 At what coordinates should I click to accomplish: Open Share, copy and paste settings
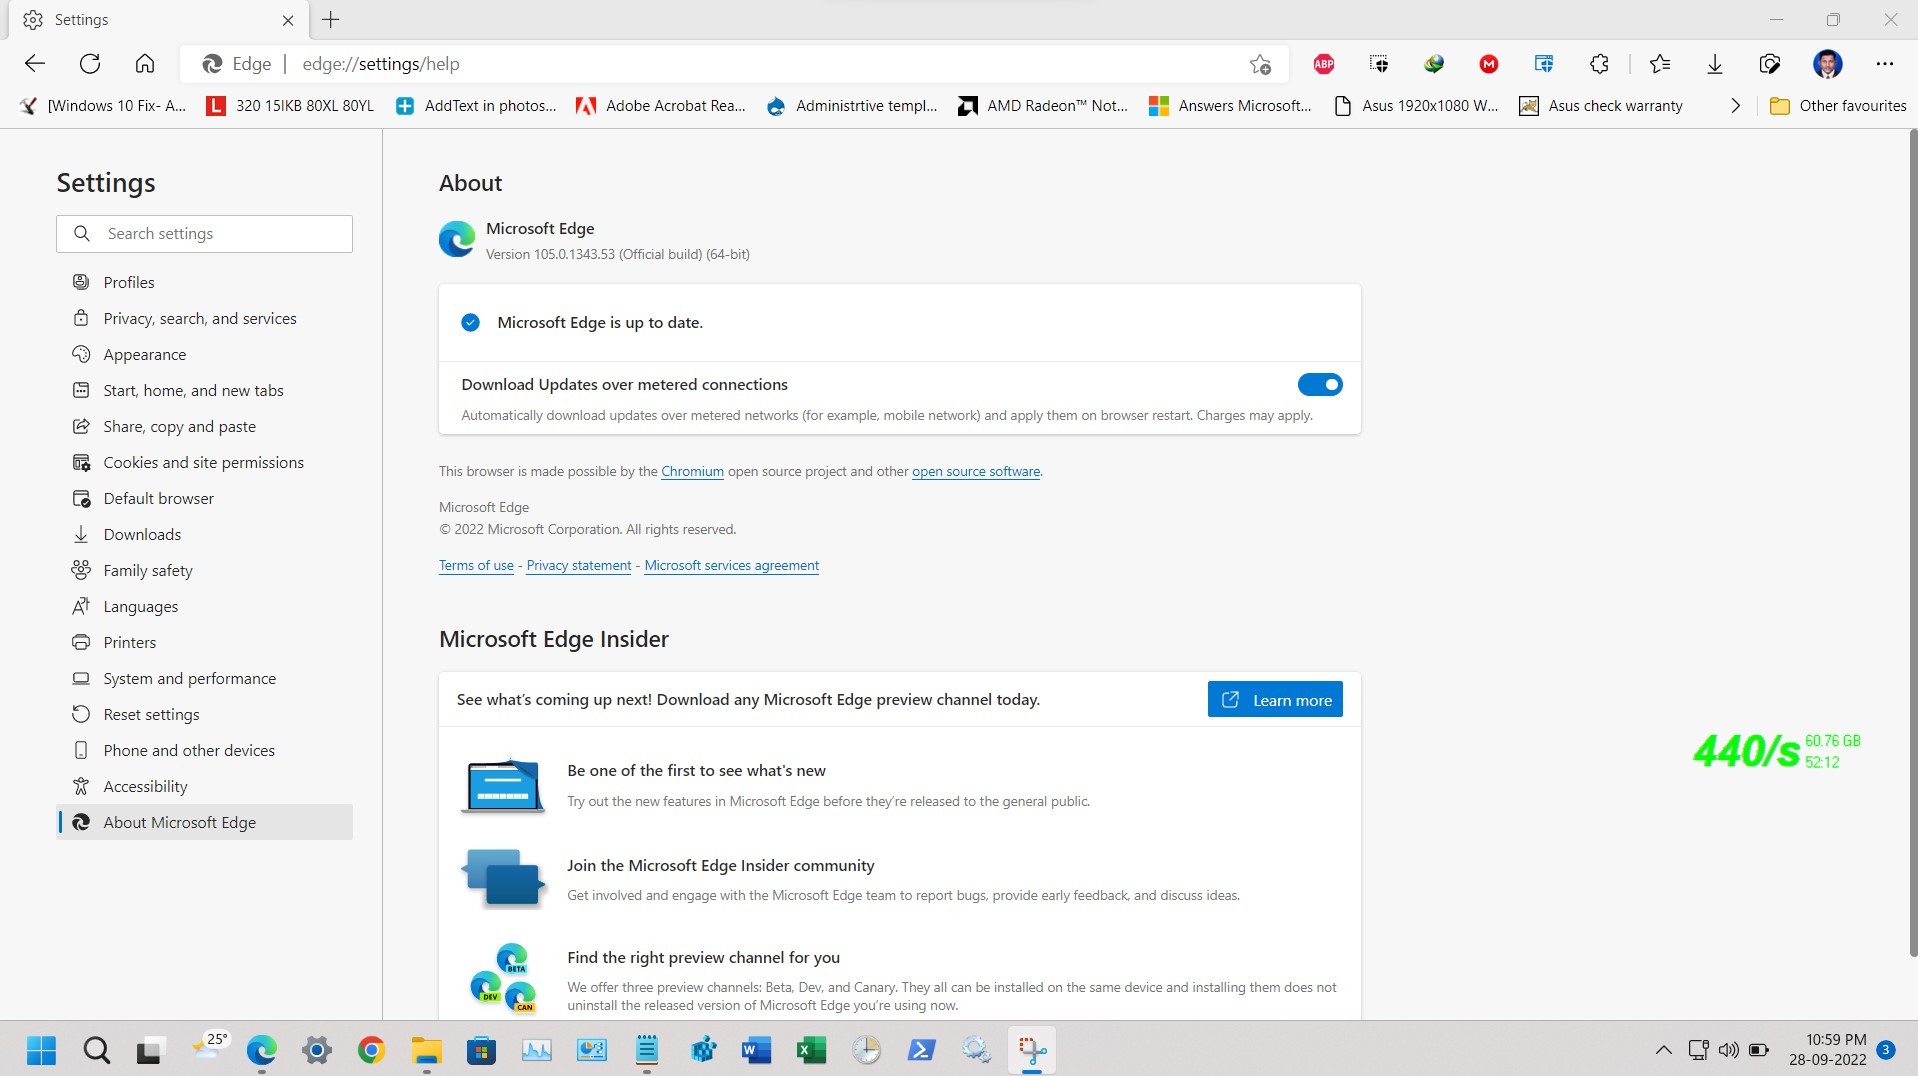coord(205,426)
